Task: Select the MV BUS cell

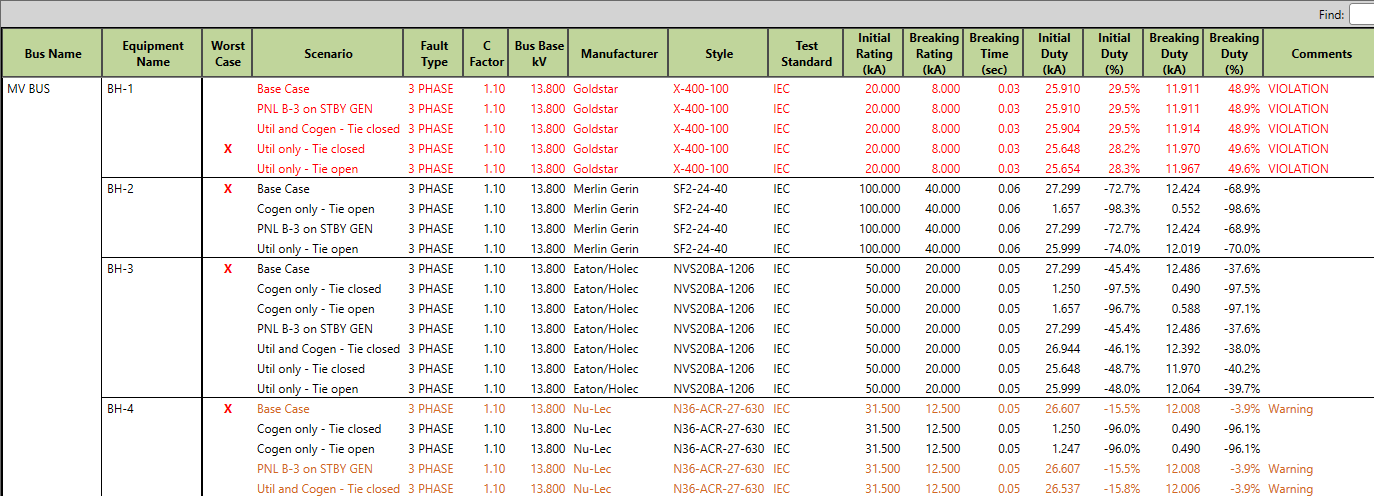Action: [x=29, y=89]
